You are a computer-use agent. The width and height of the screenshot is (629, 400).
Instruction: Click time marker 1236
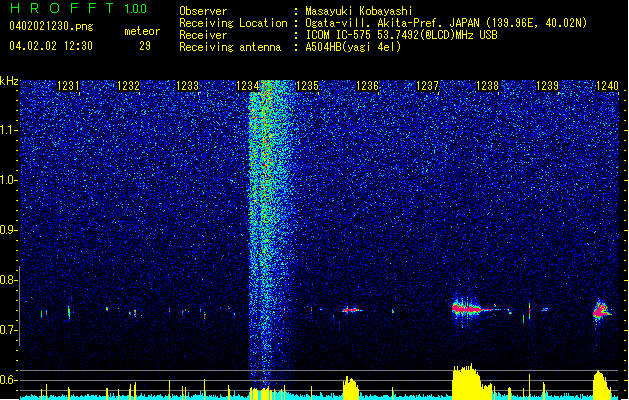[367, 86]
